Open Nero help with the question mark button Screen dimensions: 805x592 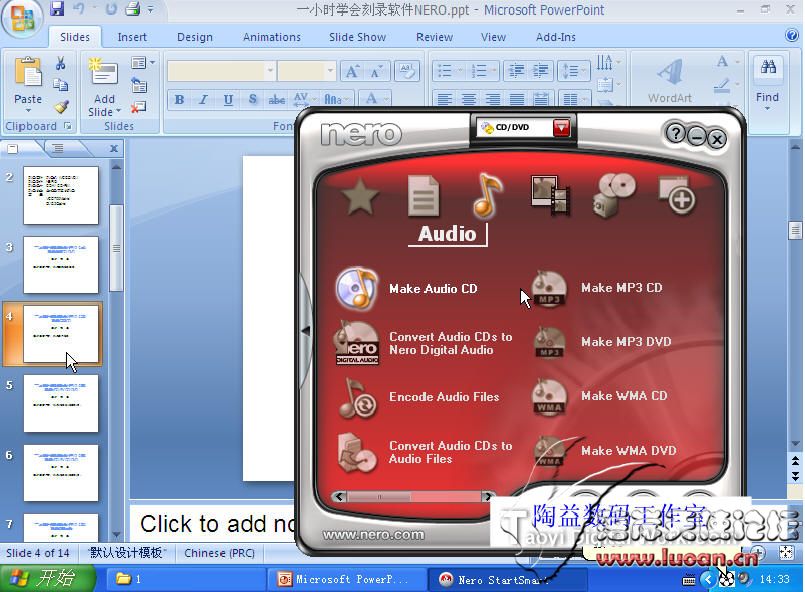pyautogui.click(x=675, y=134)
